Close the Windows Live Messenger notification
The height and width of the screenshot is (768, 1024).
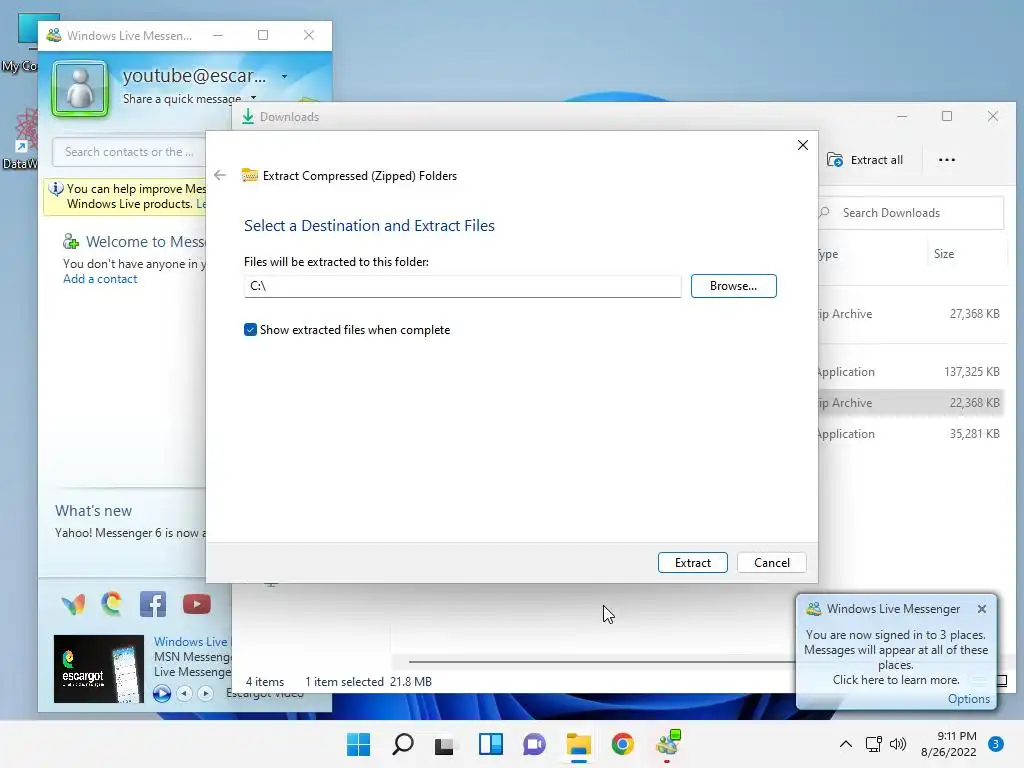982,609
